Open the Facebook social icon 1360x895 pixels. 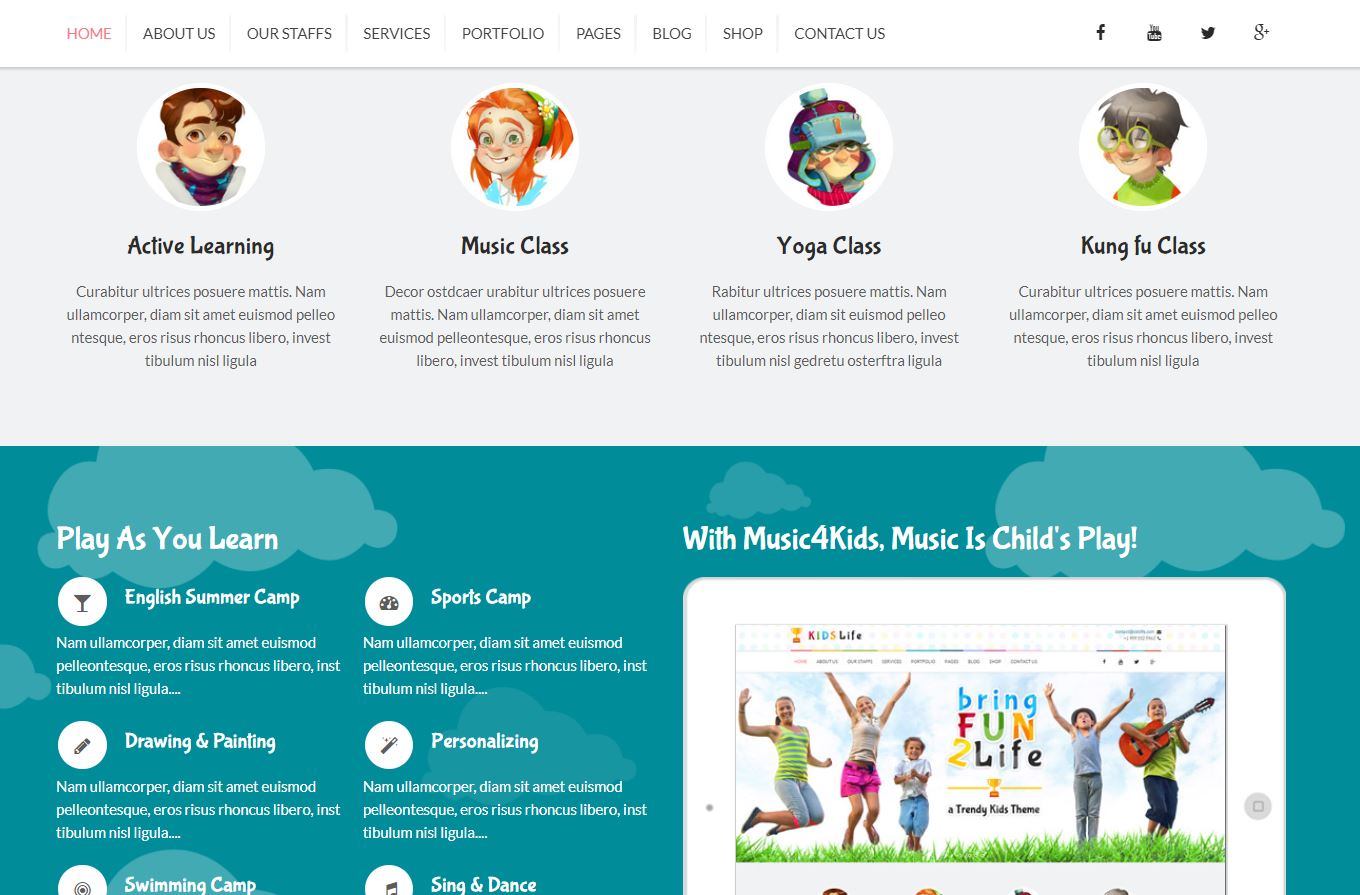[1100, 33]
